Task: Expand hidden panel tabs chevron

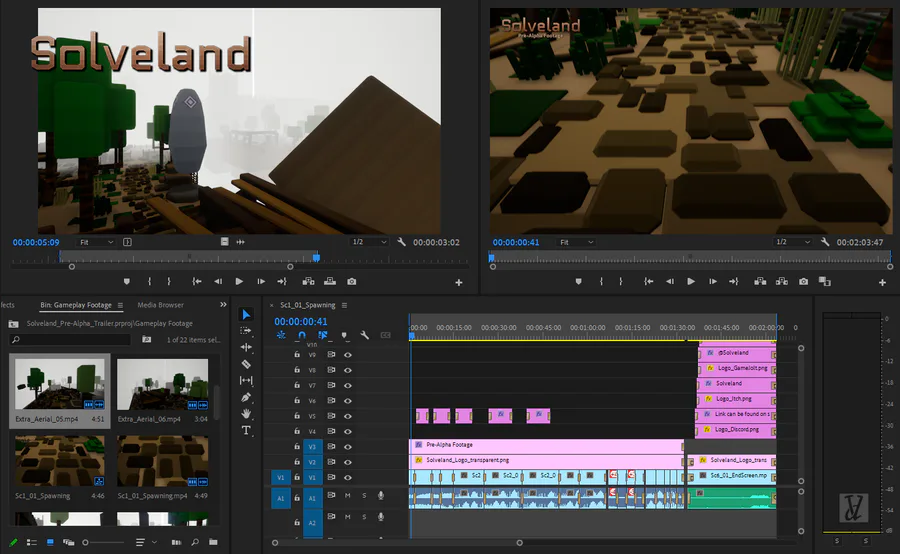Action: tap(223, 304)
